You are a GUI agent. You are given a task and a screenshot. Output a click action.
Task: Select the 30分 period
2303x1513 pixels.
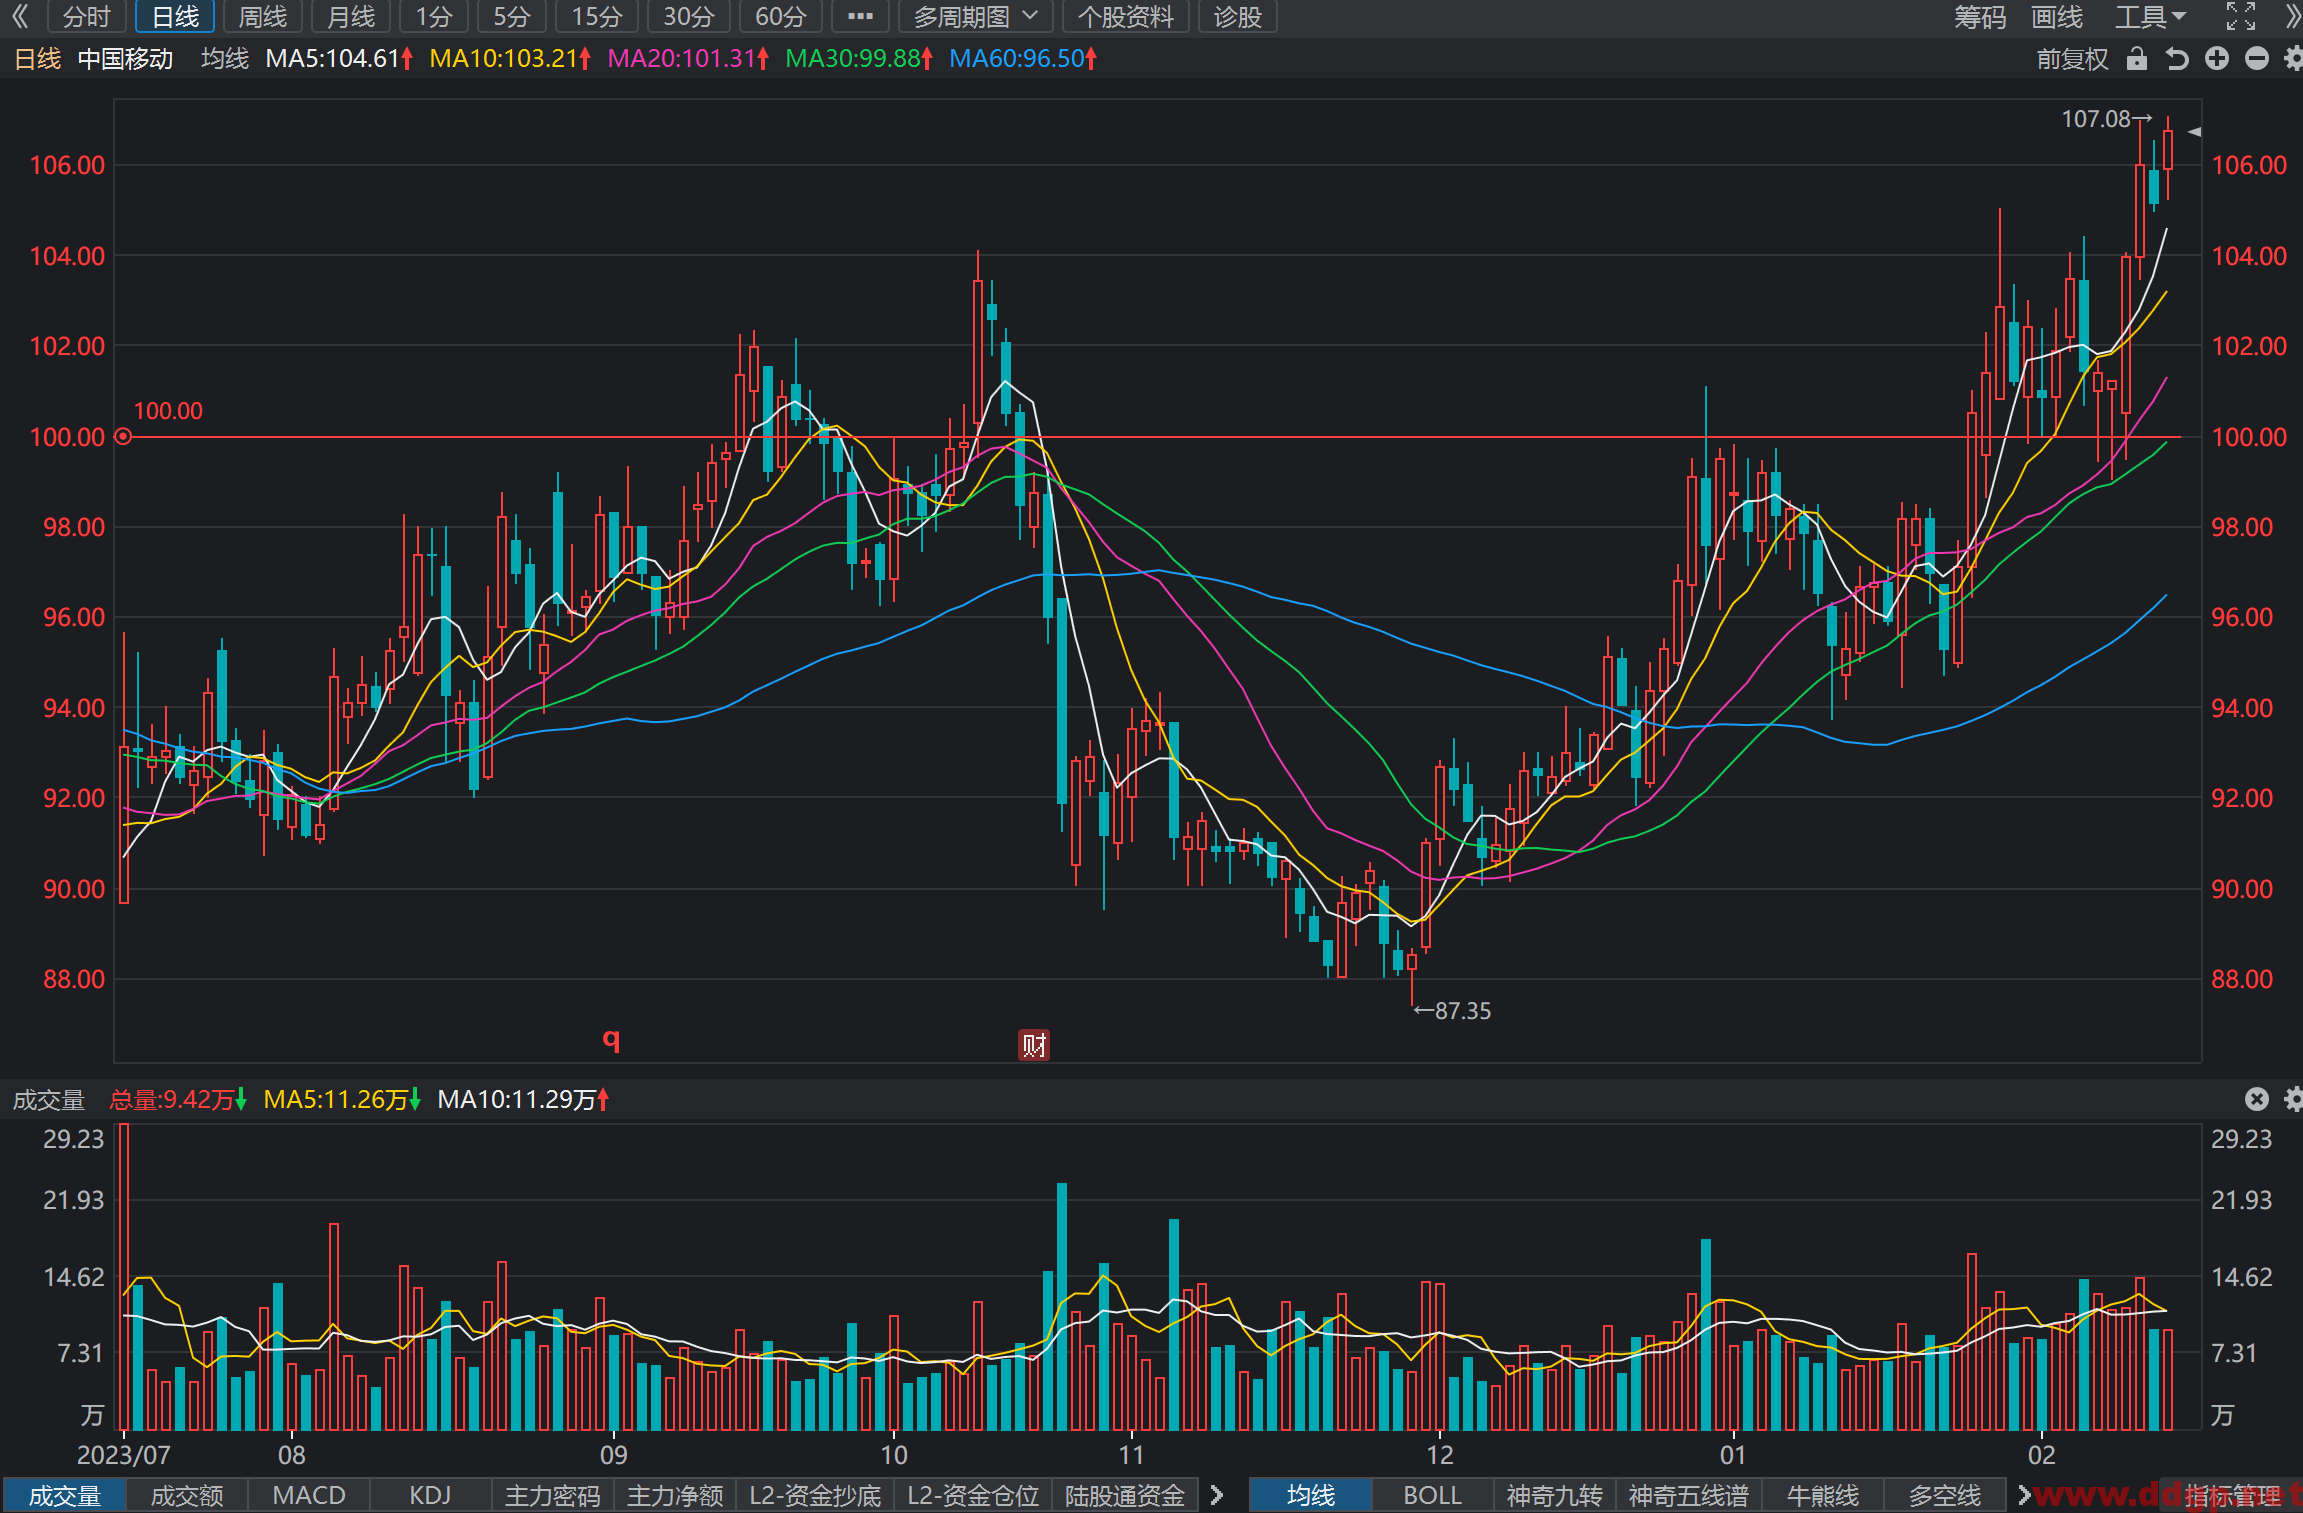(689, 16)
